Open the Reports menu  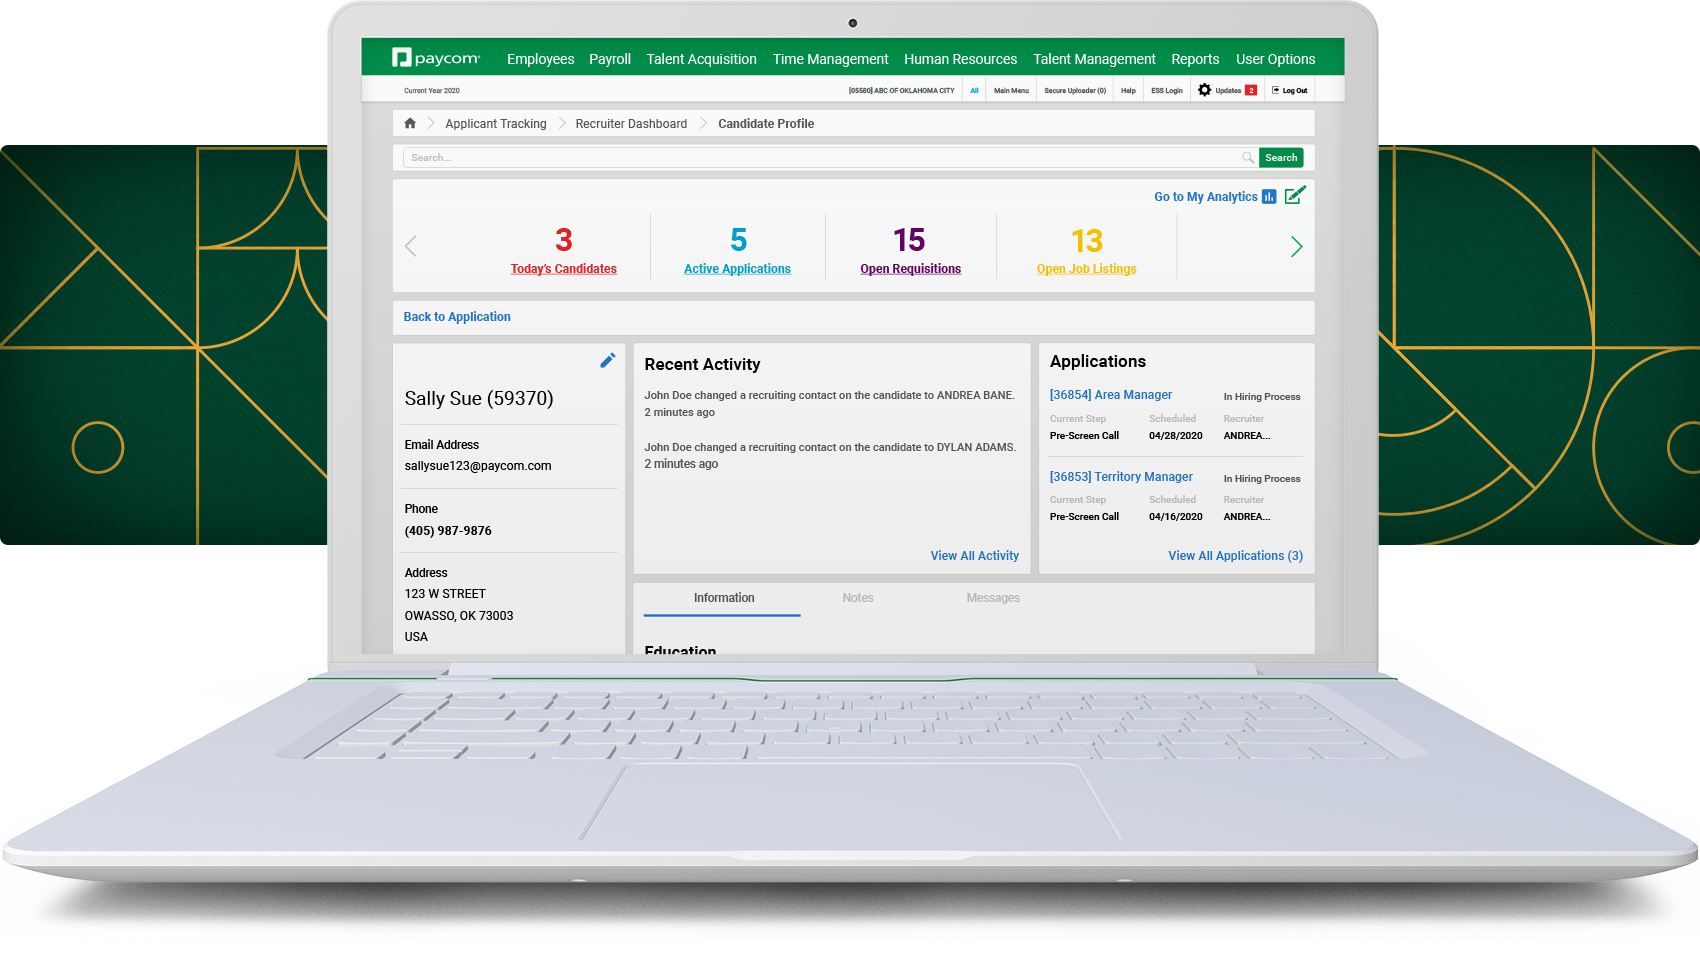click(1195, 59)
